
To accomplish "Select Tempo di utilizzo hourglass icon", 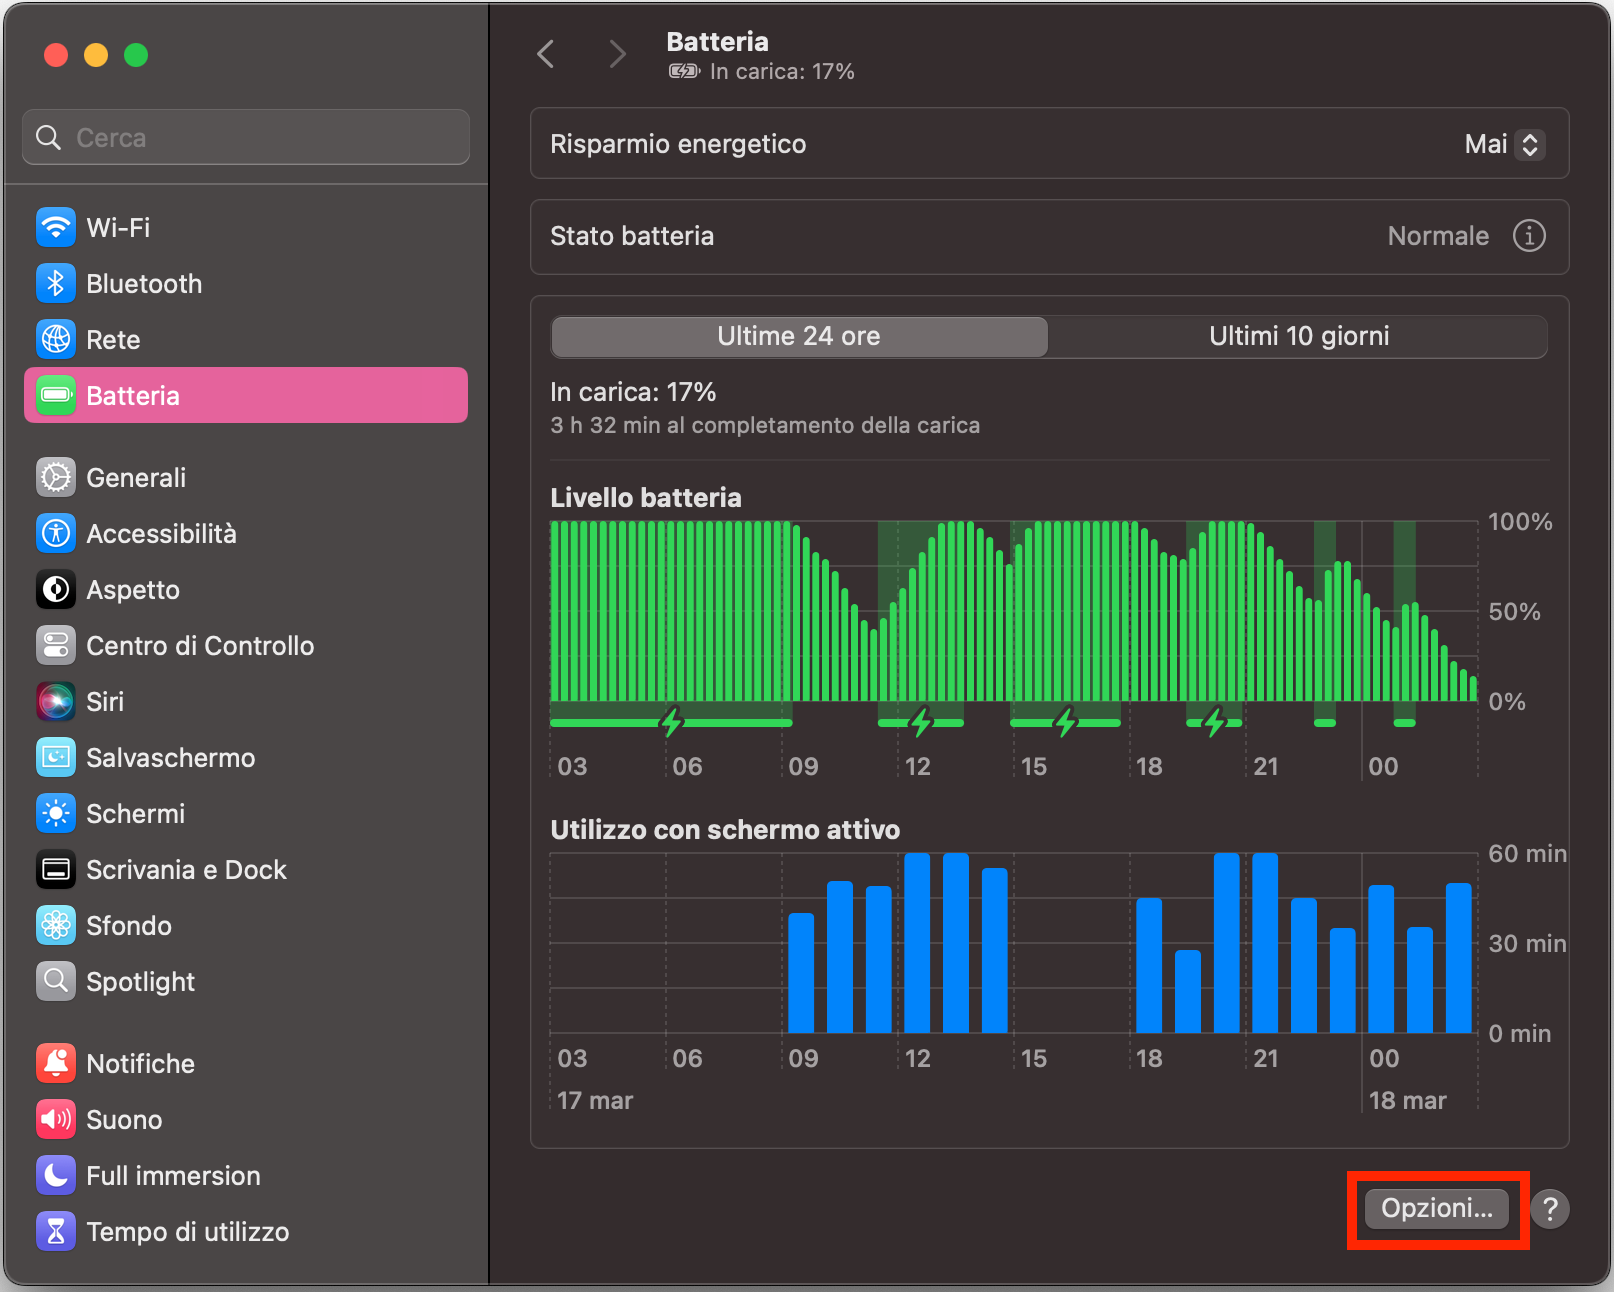I will point(56,1232).
